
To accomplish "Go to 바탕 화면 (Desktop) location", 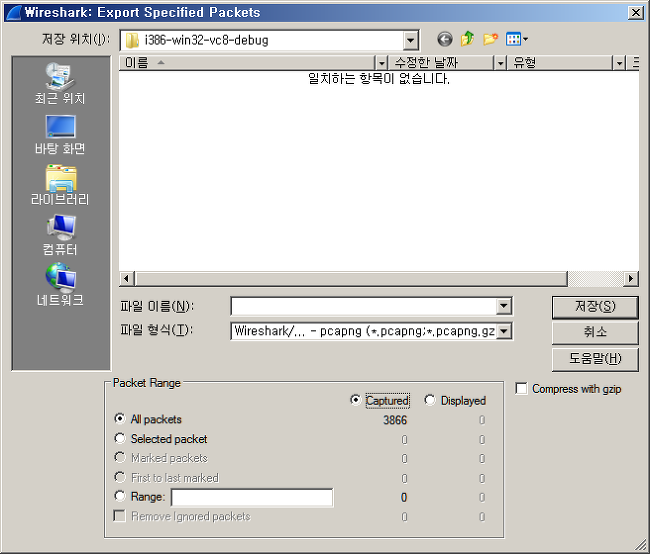I will [x=60, y=134].
